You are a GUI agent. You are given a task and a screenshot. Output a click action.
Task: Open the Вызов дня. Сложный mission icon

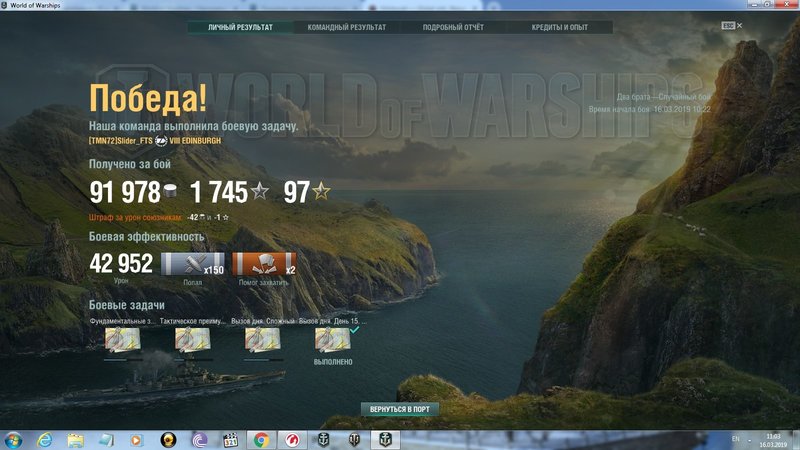click(x=262, y=339)
